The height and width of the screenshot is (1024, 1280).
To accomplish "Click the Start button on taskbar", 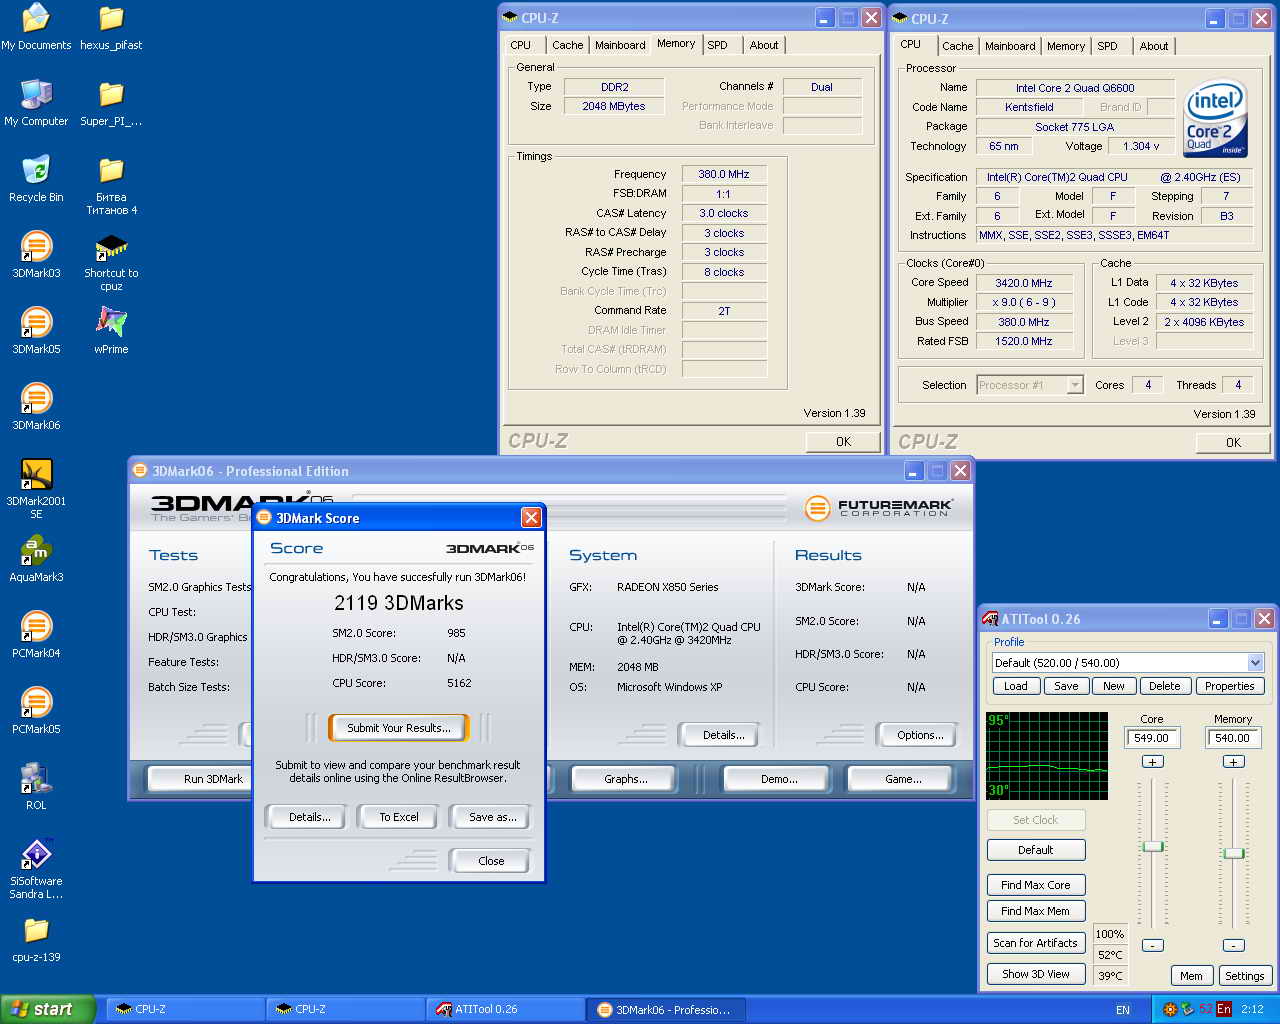I will tap(48, 1009).
